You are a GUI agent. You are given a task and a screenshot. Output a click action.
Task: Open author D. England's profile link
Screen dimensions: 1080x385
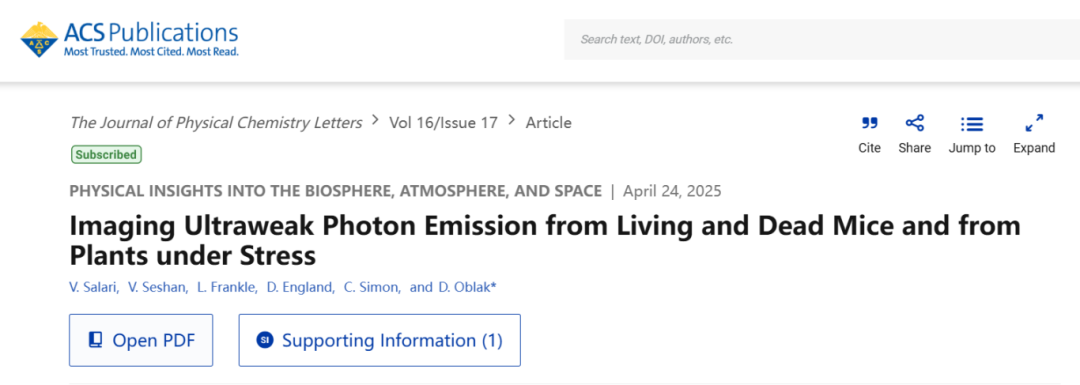point(300,288)
